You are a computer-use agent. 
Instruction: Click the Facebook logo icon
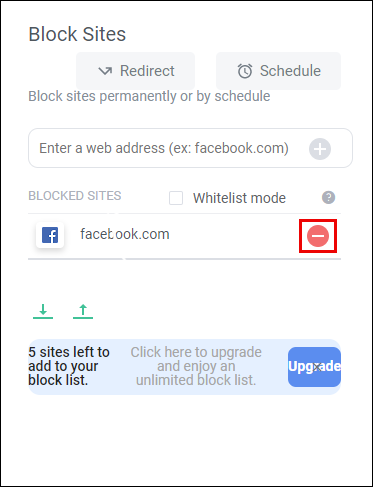(50, 235)
